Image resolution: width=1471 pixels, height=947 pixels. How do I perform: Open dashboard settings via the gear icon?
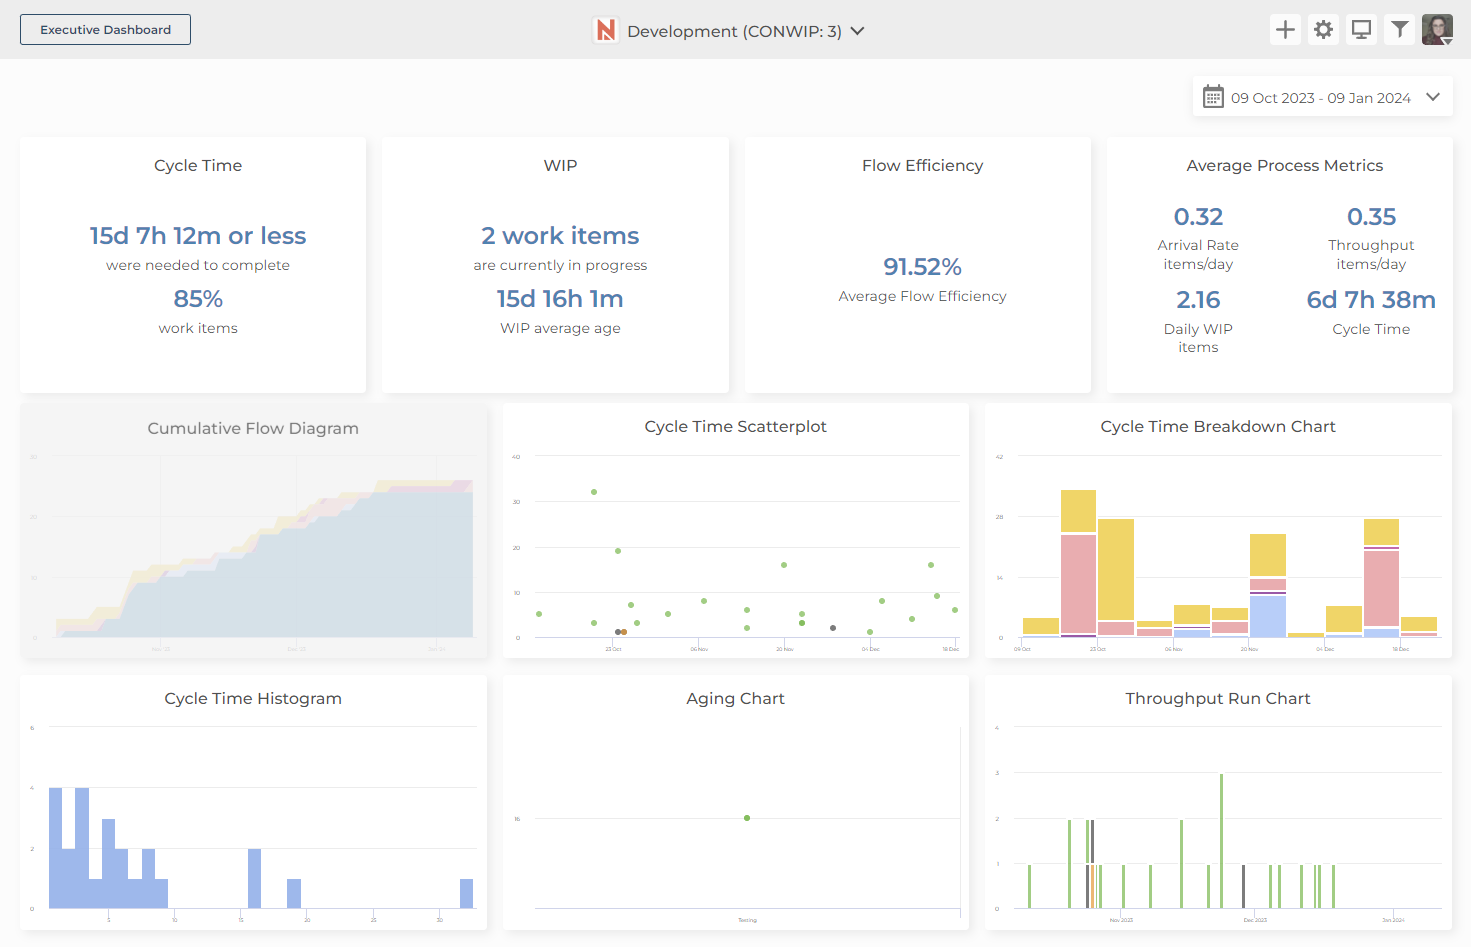[1323, 29]
